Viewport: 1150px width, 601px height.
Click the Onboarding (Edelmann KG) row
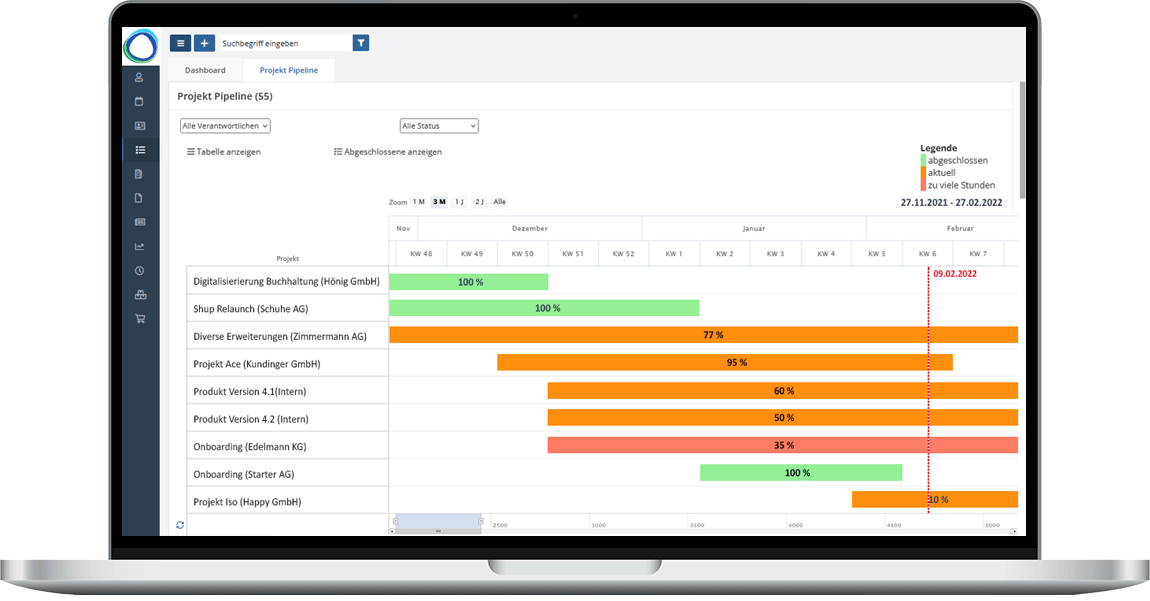pos(287,446)
